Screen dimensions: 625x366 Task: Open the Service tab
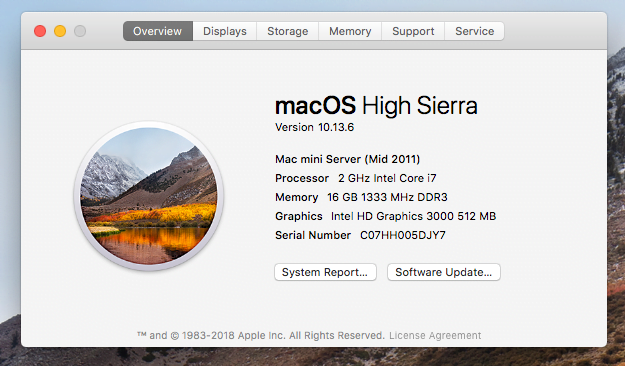click(x=474, y=31)
